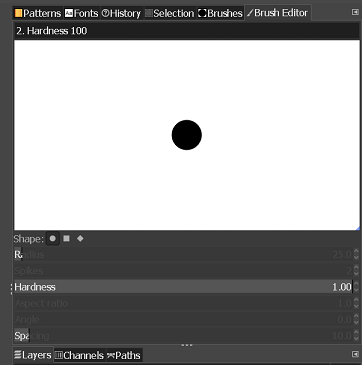The image size is (362, 365).
Task: Open the Paths tab
Action: pos(124,355)
